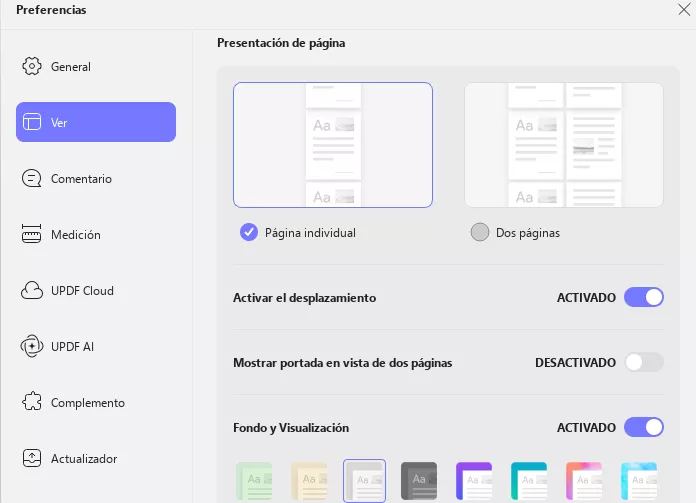
Task: Choose the two-page layout thumbnail
Action: click(x=564, y=145)
